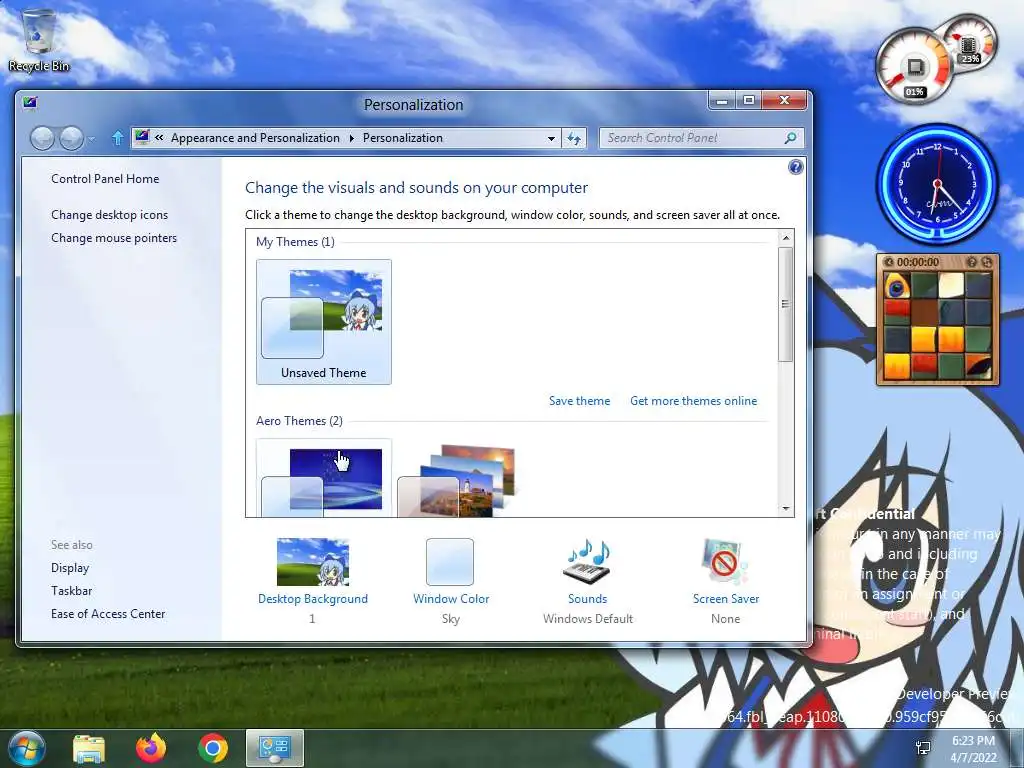Click the analog clock gadget

pyautogui.click(x=938, y=184)
